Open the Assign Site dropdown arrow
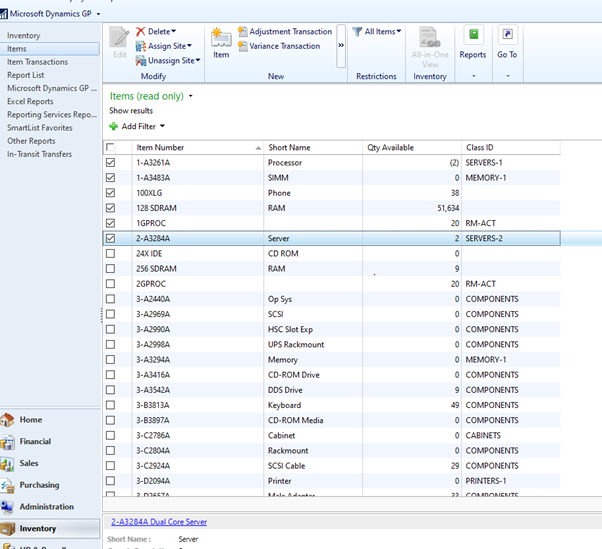Screen dimensions: 602x549 point(189,46)
